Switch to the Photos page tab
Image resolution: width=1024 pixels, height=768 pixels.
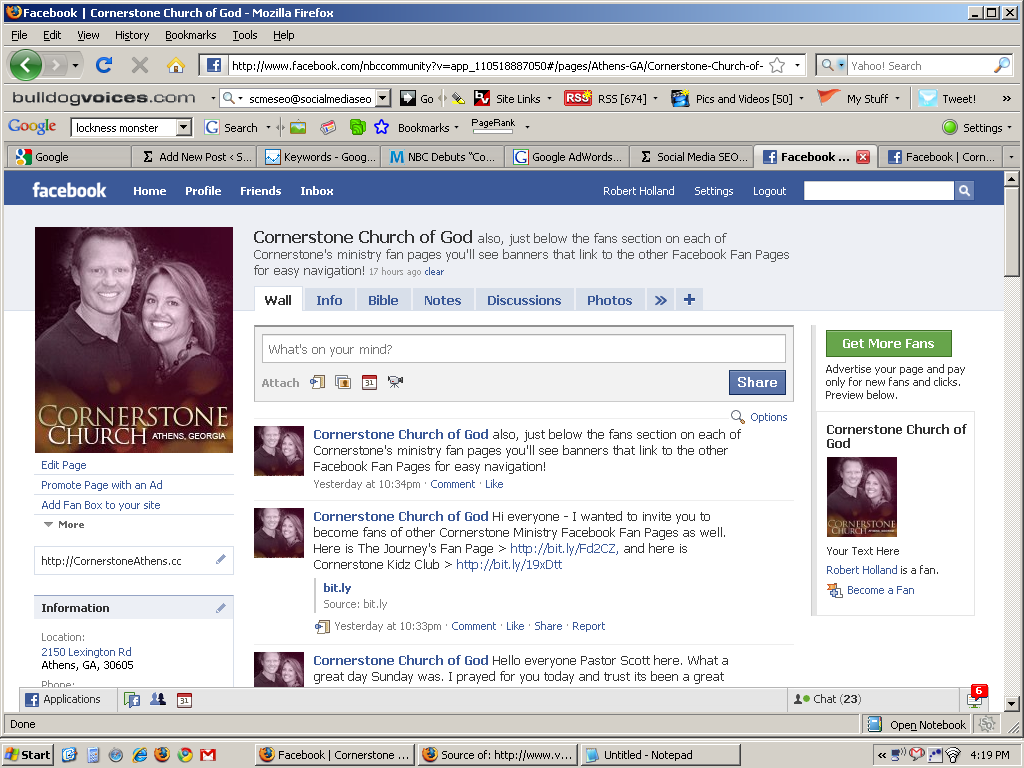pyautogui.click(x=609, y=300)
